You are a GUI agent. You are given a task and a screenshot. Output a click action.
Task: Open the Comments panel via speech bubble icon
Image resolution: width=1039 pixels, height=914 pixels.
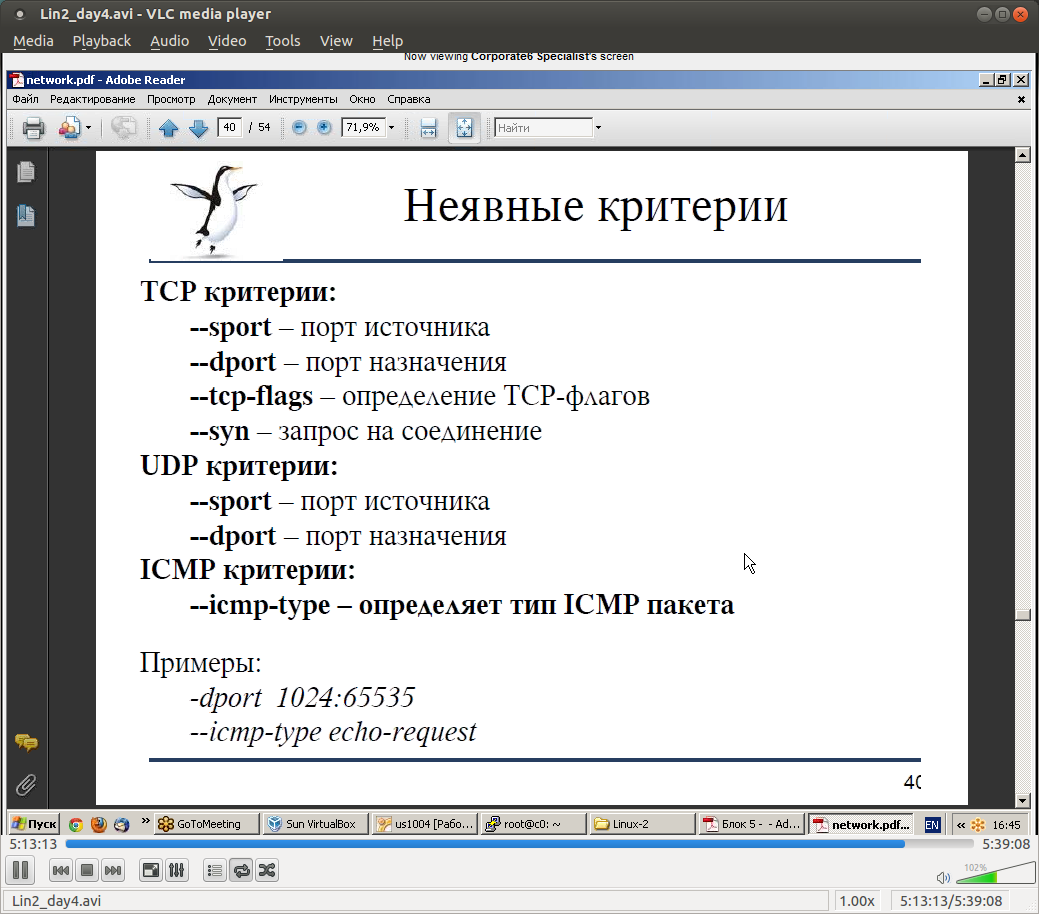coord(25,743)
